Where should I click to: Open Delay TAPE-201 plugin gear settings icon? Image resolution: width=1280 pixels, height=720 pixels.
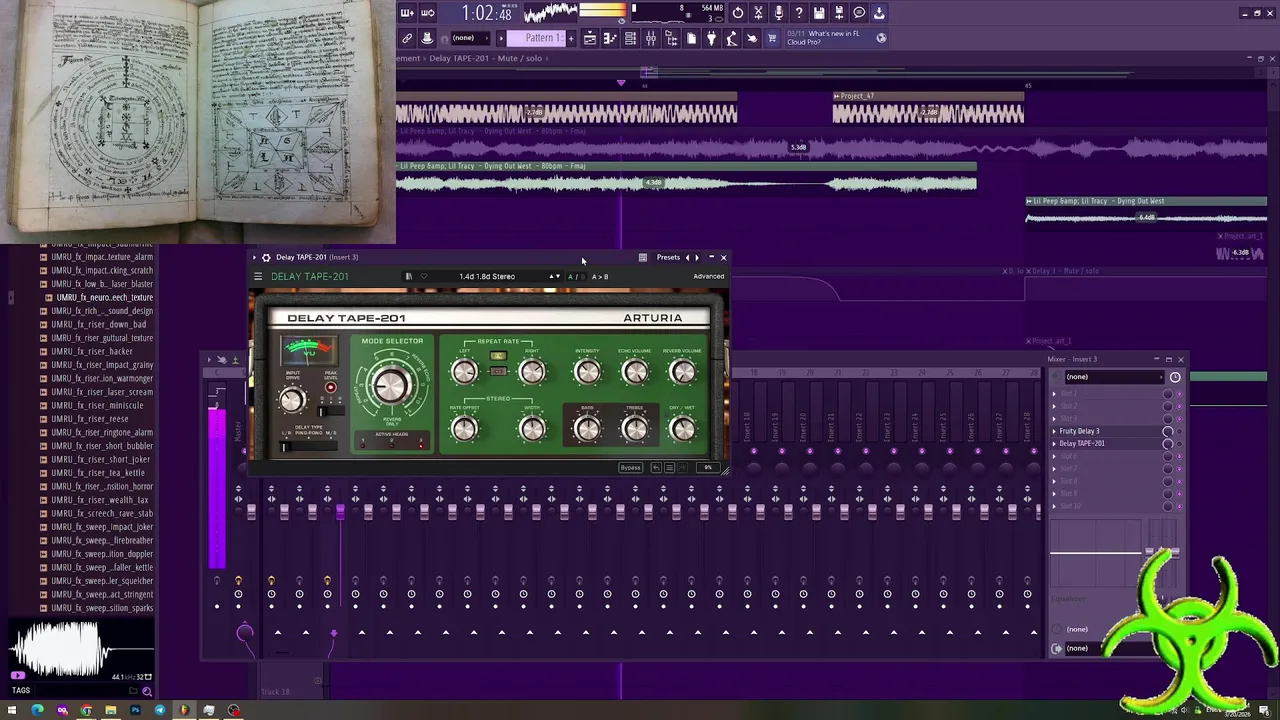(x=266, y=257)
